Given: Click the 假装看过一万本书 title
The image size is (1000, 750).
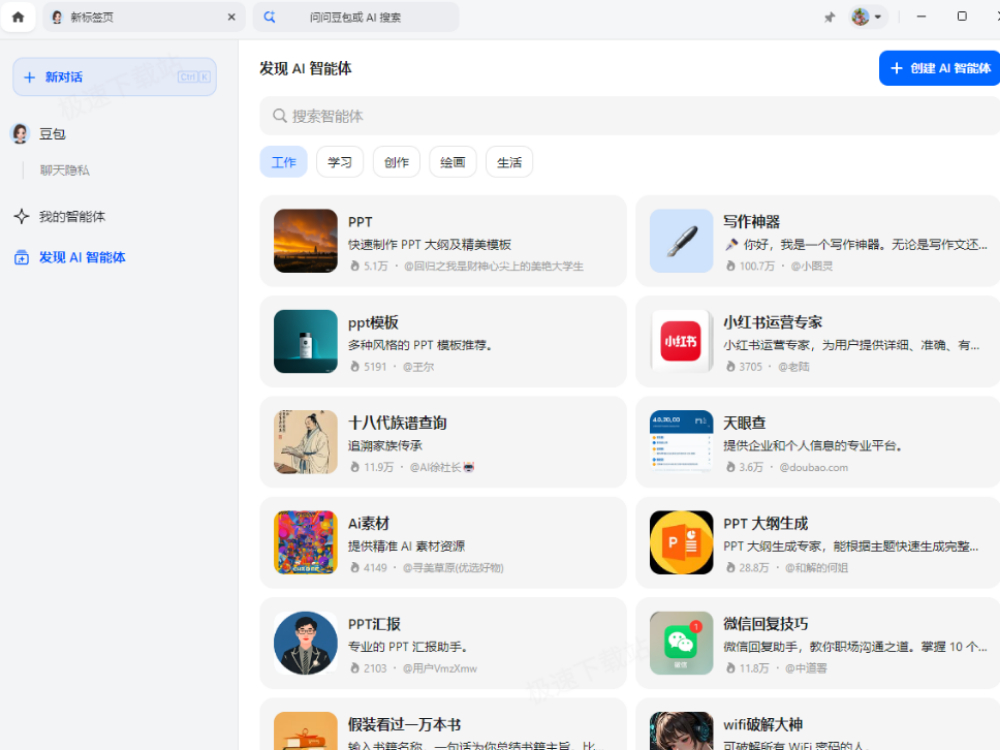Looking at the screenshot, I should click(x=404, y=724).
